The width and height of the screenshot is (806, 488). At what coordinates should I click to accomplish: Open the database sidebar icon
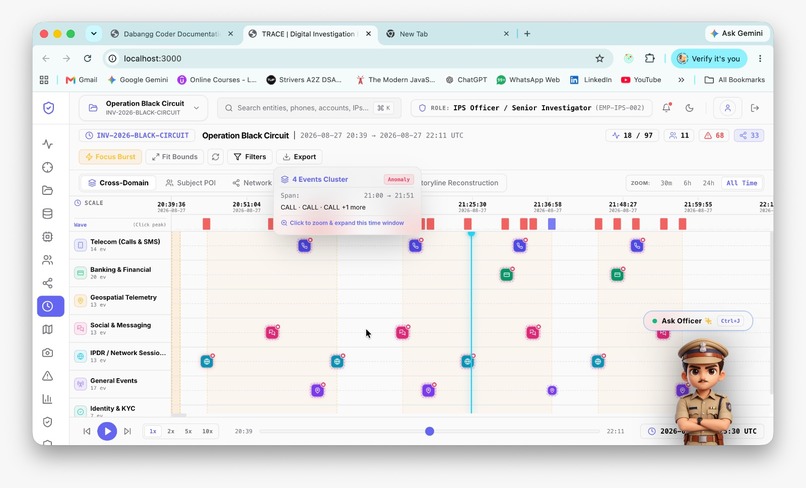[48, 213]
